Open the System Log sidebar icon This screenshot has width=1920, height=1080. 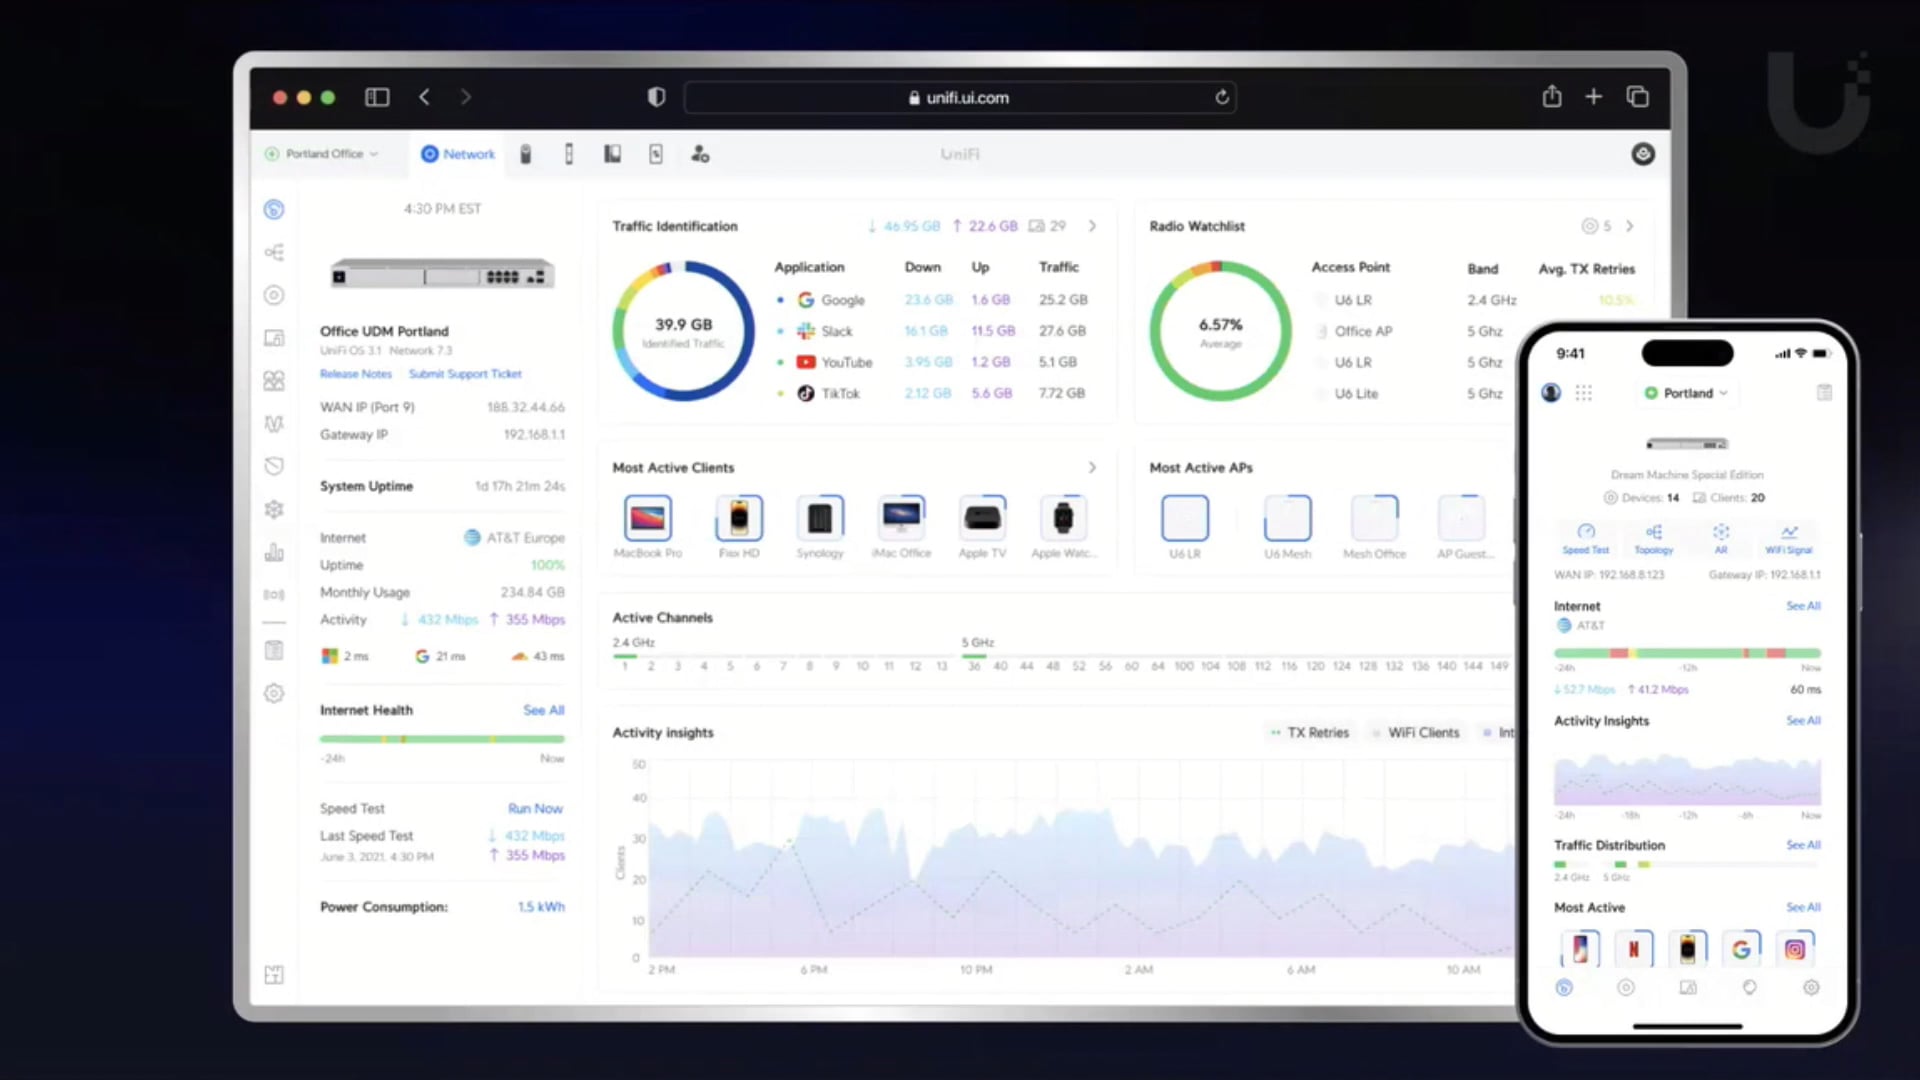pos(274,650)
